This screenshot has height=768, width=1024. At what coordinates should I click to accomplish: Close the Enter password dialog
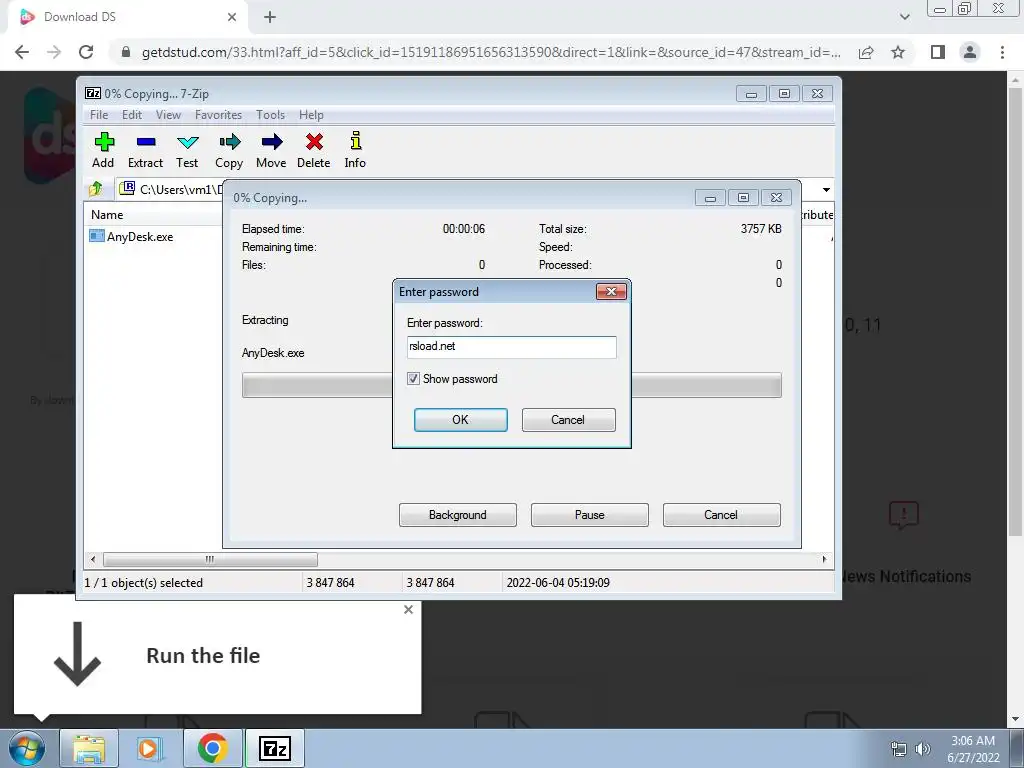coord(611,291)
